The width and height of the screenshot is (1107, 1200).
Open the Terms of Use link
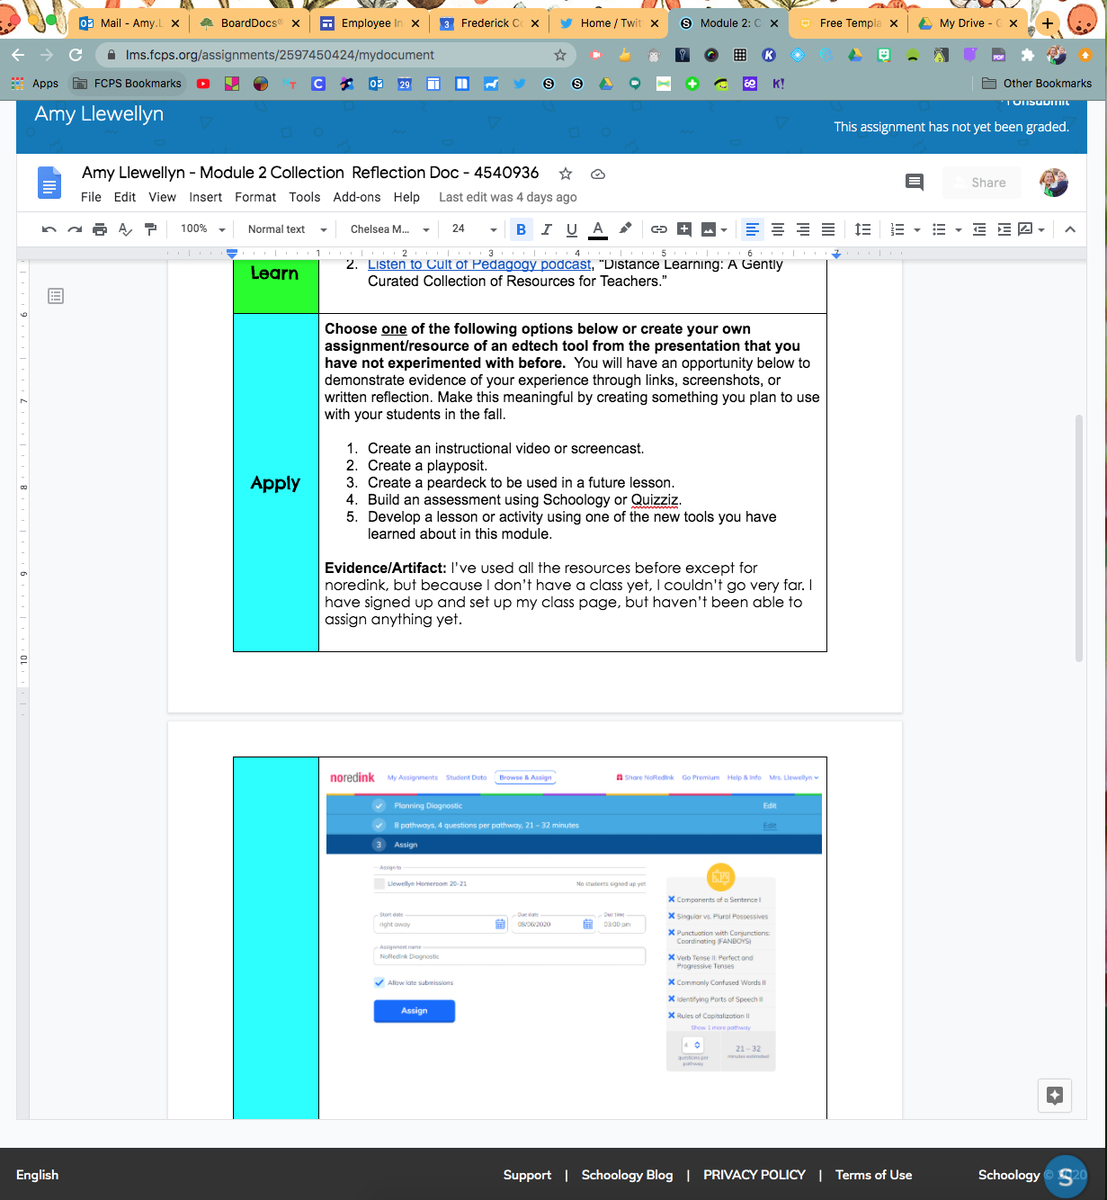[x=874, y=1175]
